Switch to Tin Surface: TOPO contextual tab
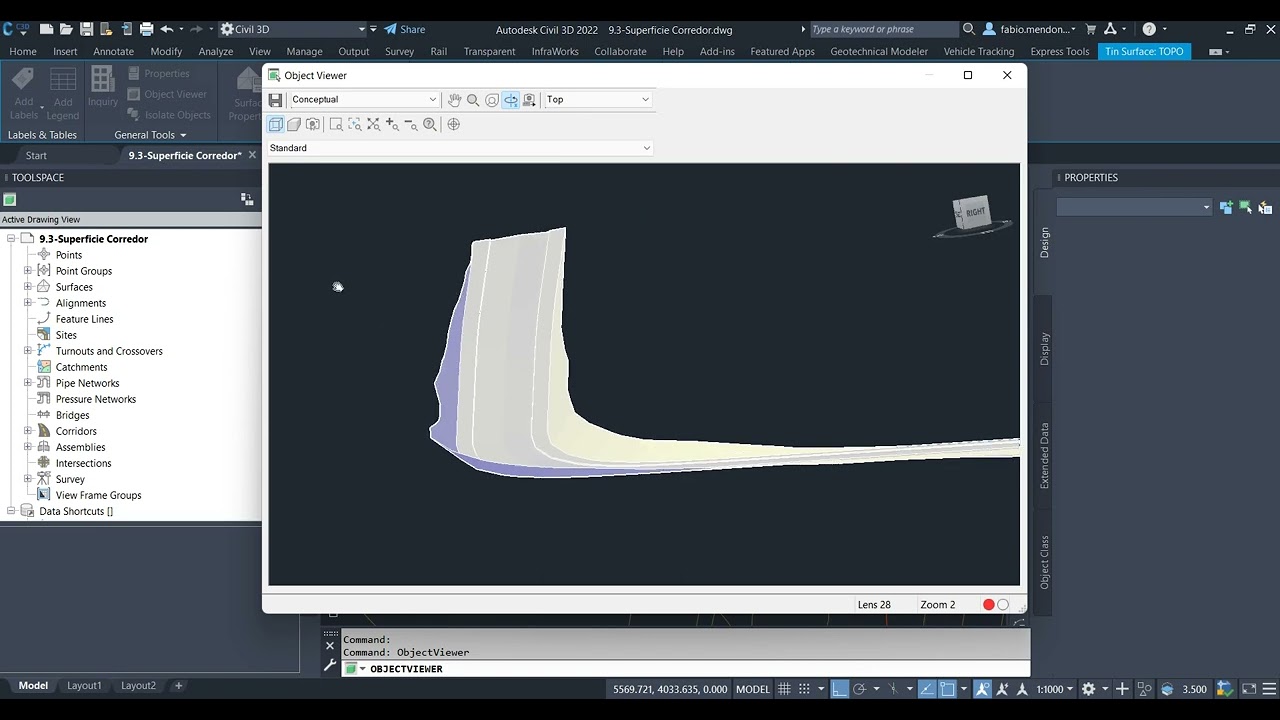The width and height of the screenshot is (1280, 720). [1144, 51]
